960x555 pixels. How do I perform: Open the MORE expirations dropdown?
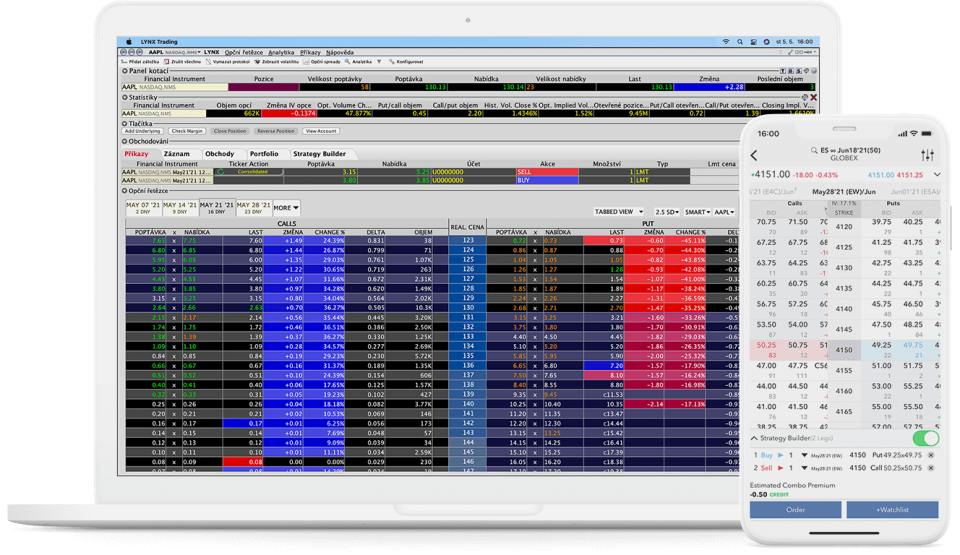click(286, 208)
